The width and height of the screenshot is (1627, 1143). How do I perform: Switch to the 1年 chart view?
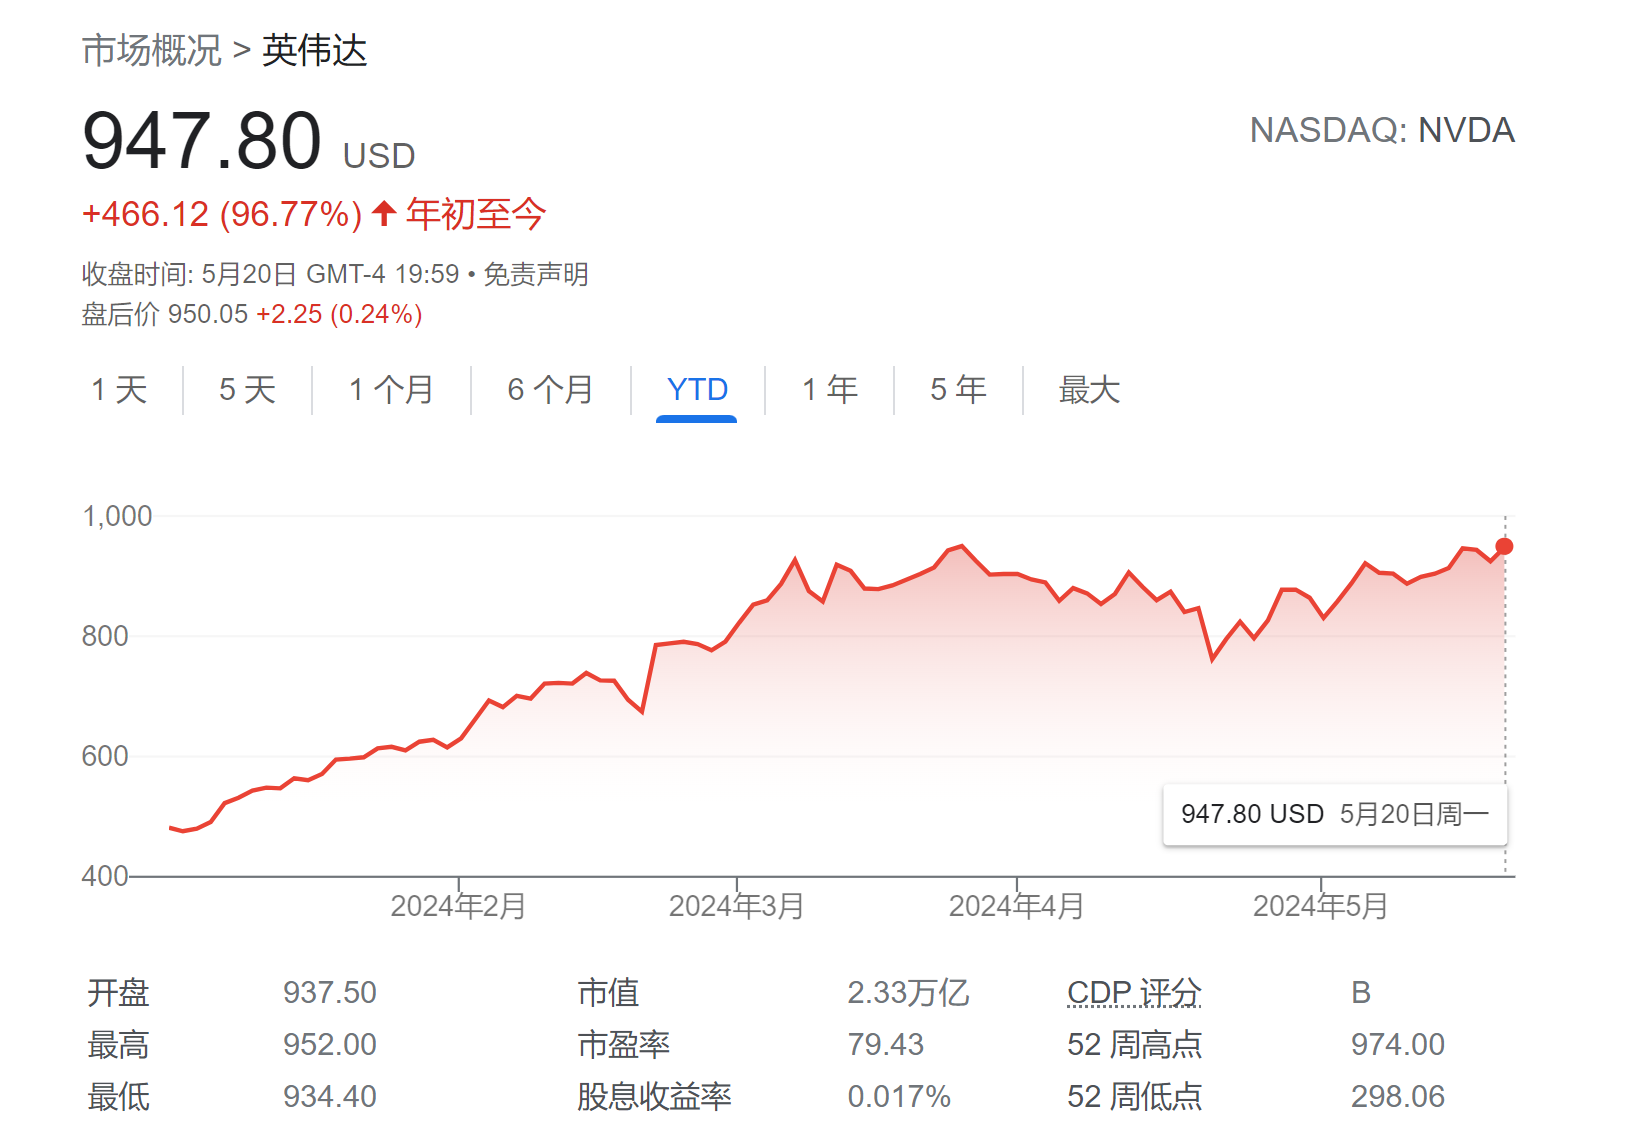click(829, 391)
